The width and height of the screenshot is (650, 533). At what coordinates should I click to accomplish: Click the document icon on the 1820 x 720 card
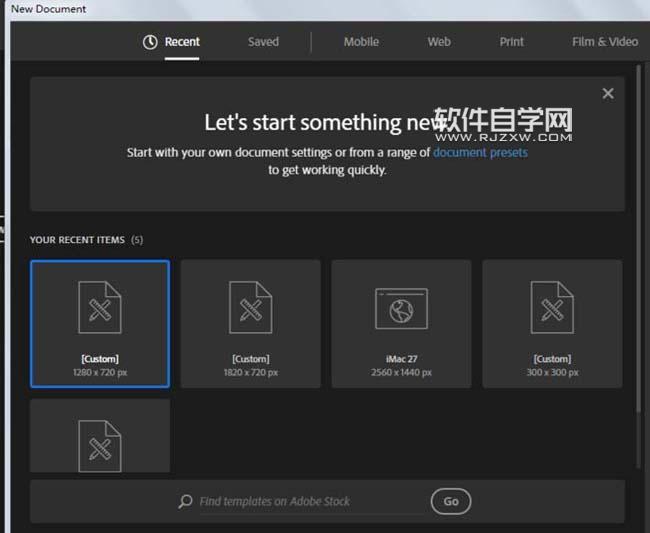[x=250, y=307]
